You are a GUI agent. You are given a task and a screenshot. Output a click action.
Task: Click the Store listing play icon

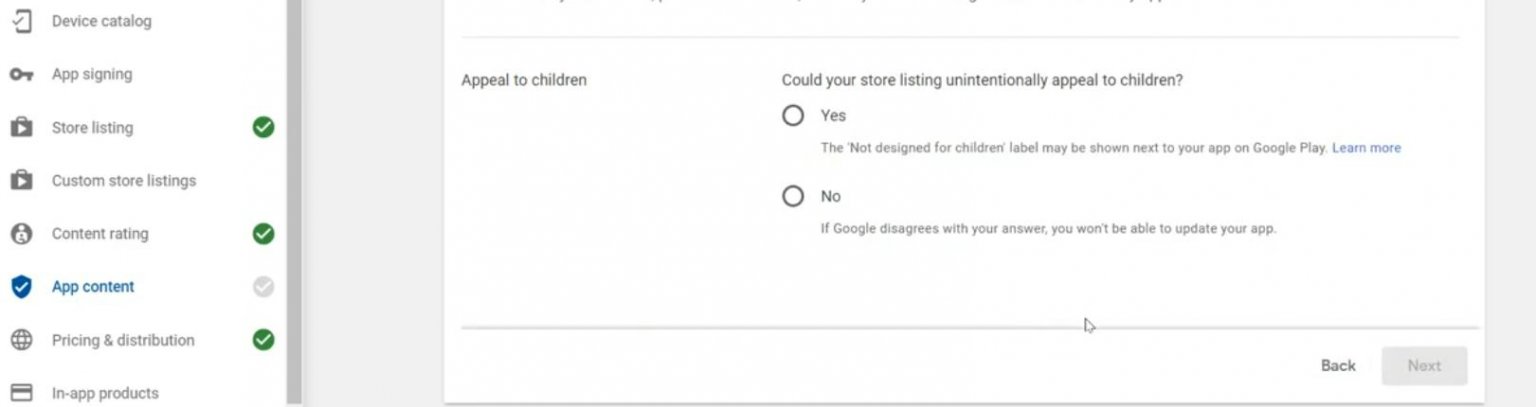[21, 128]
